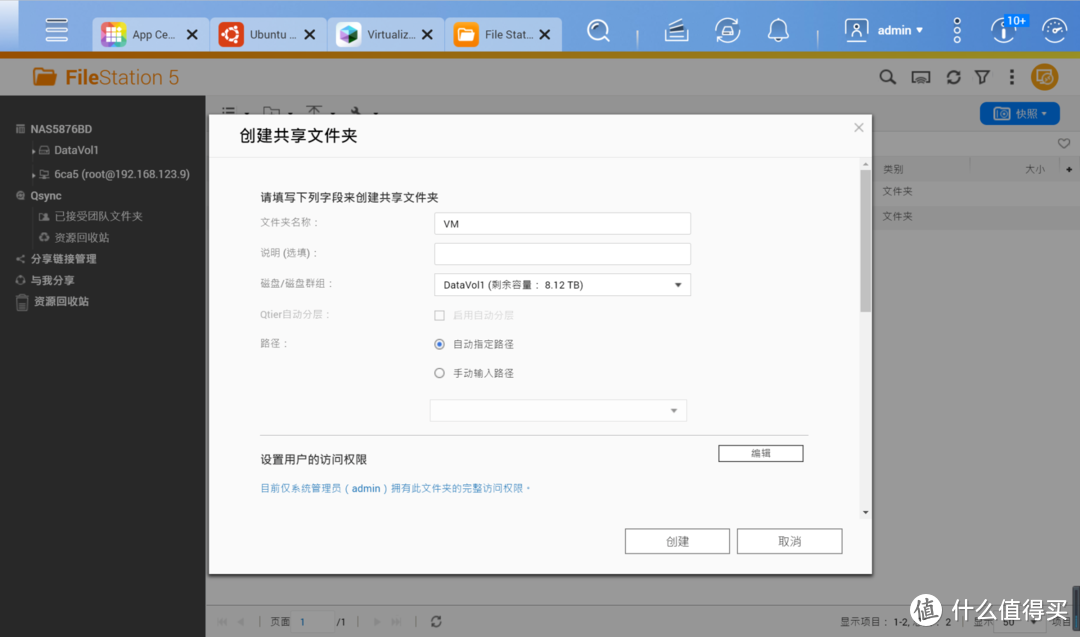The image size is (1080, 637).
Task: Open File Station more settings dots
Action: click(1012, 77)
